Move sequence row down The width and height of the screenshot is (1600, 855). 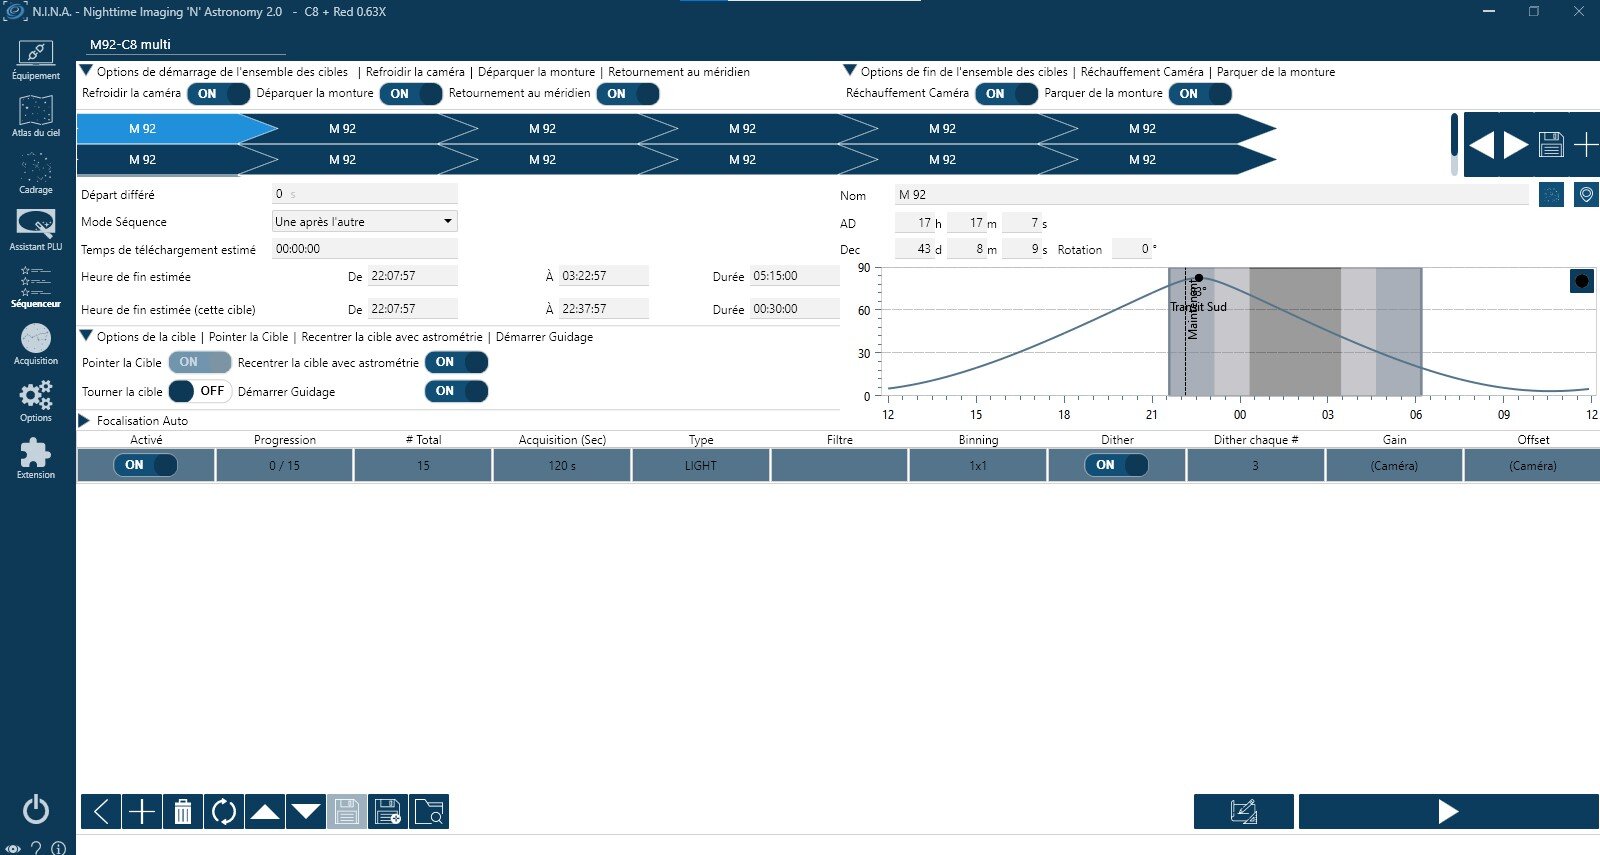click(306, 811)
